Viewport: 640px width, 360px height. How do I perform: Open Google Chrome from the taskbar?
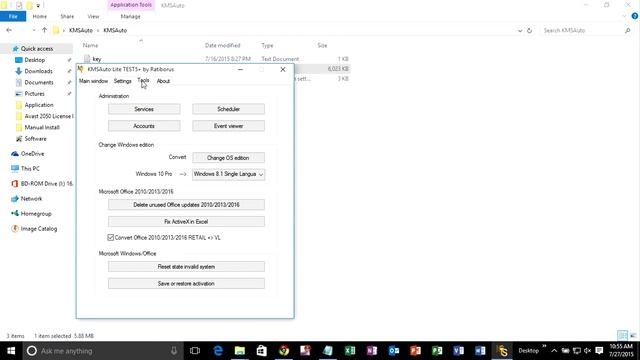pyautogui.click(x=284, y=351)
